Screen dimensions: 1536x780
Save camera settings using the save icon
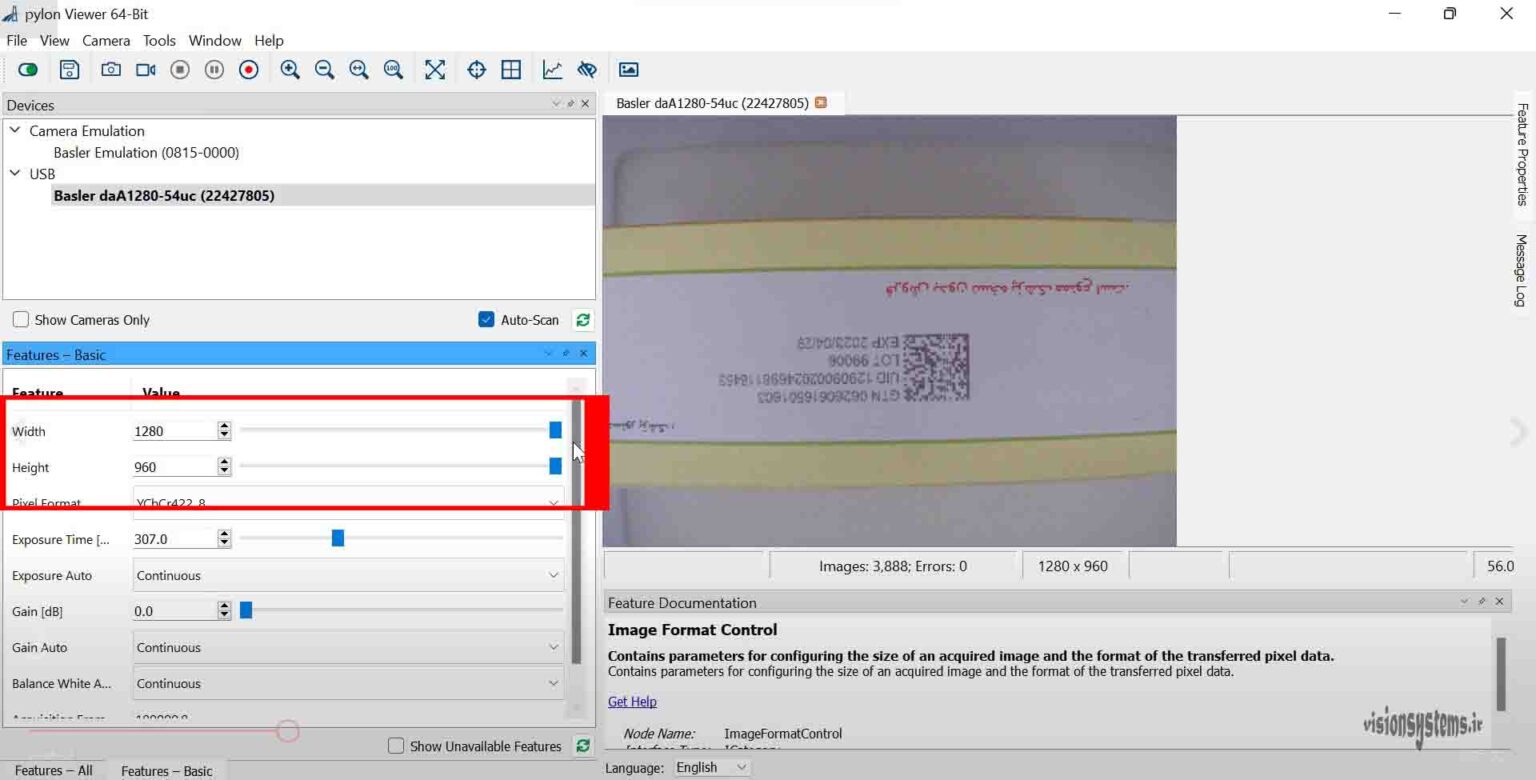pos(68,69)
